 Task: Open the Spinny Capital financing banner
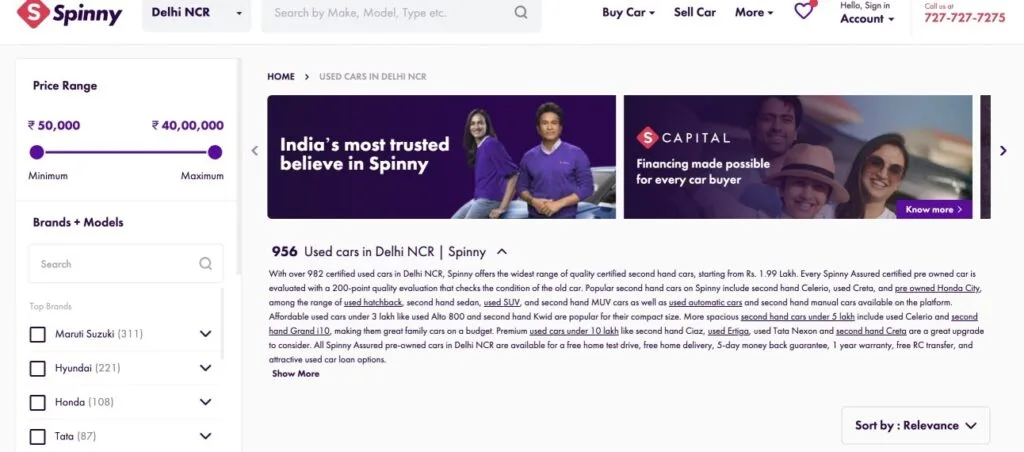click(x=798, y=157)
